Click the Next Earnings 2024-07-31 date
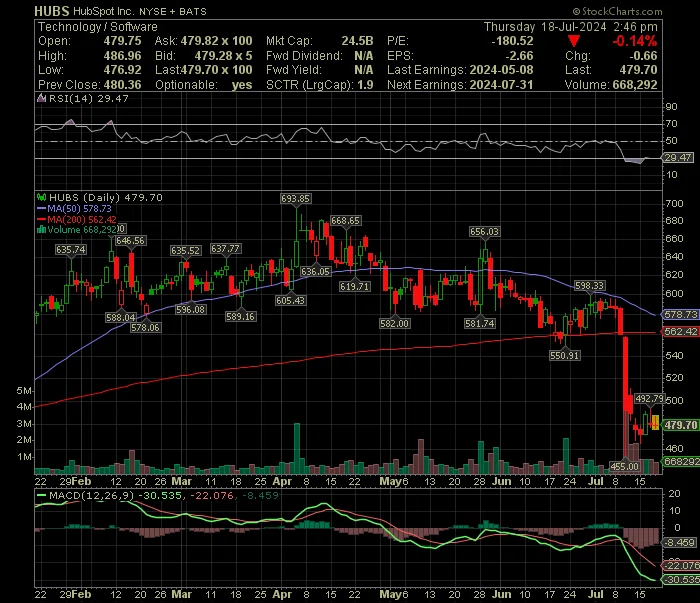The width and height of the screenshot is (700, 603). pyautogui.click(x=501, y=85)
